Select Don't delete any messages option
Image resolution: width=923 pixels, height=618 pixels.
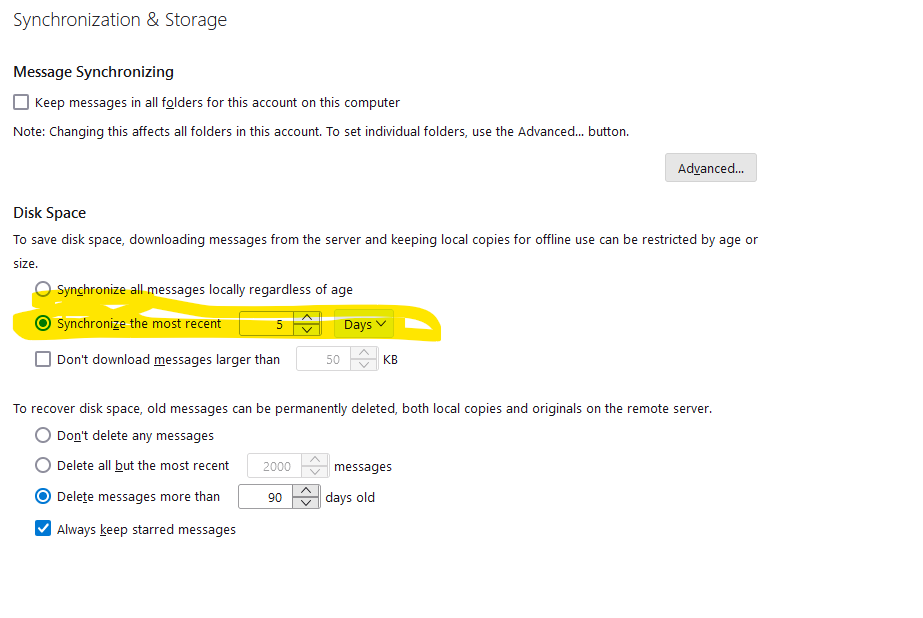coord(43,435)
